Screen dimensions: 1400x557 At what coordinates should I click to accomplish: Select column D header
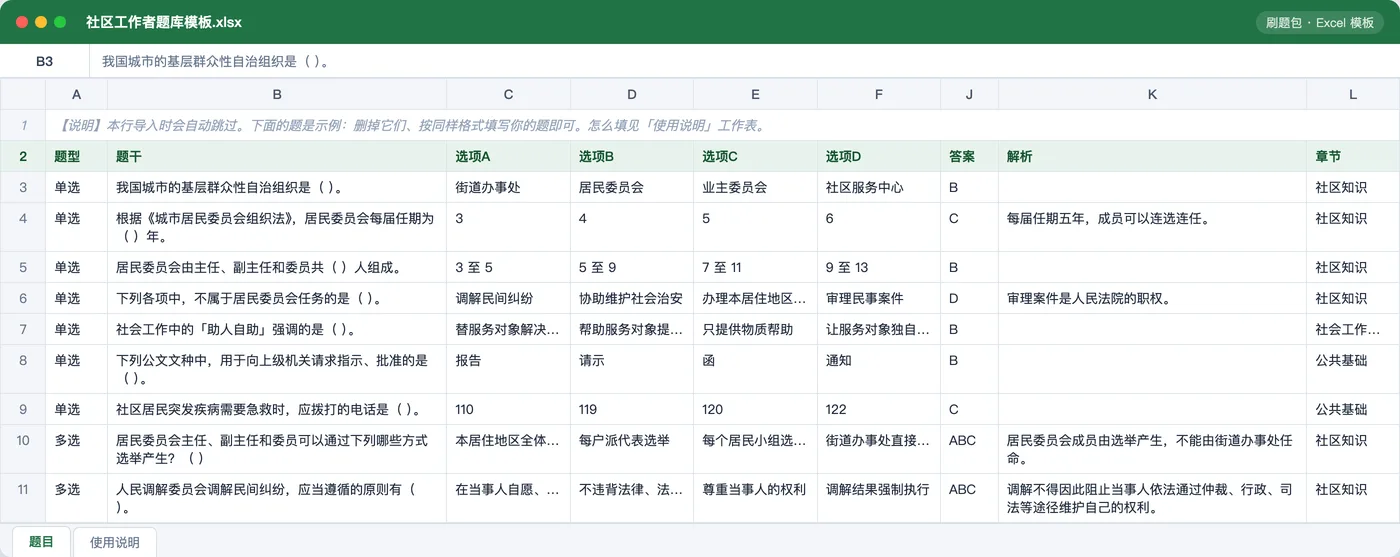[x=632, y=94]
